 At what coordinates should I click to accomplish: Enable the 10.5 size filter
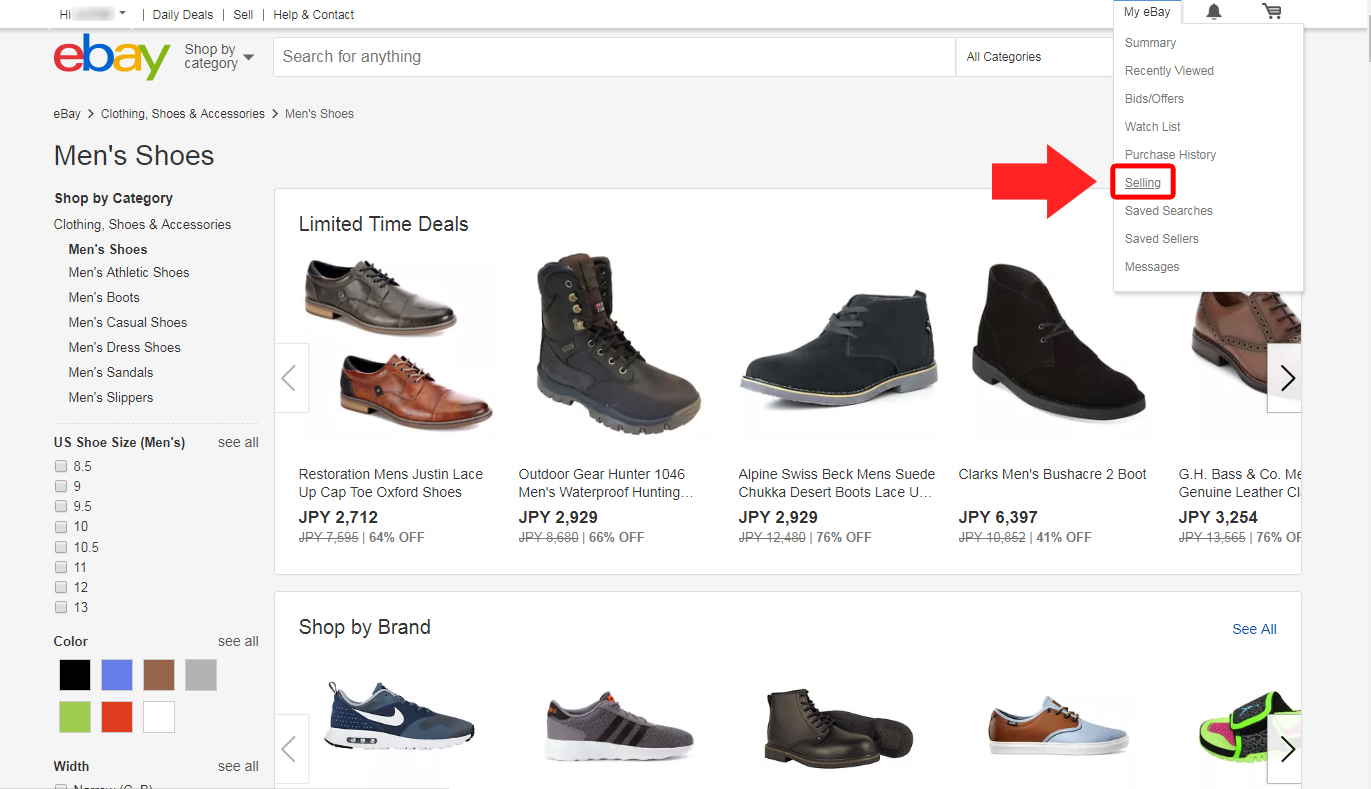pos(61,547)
